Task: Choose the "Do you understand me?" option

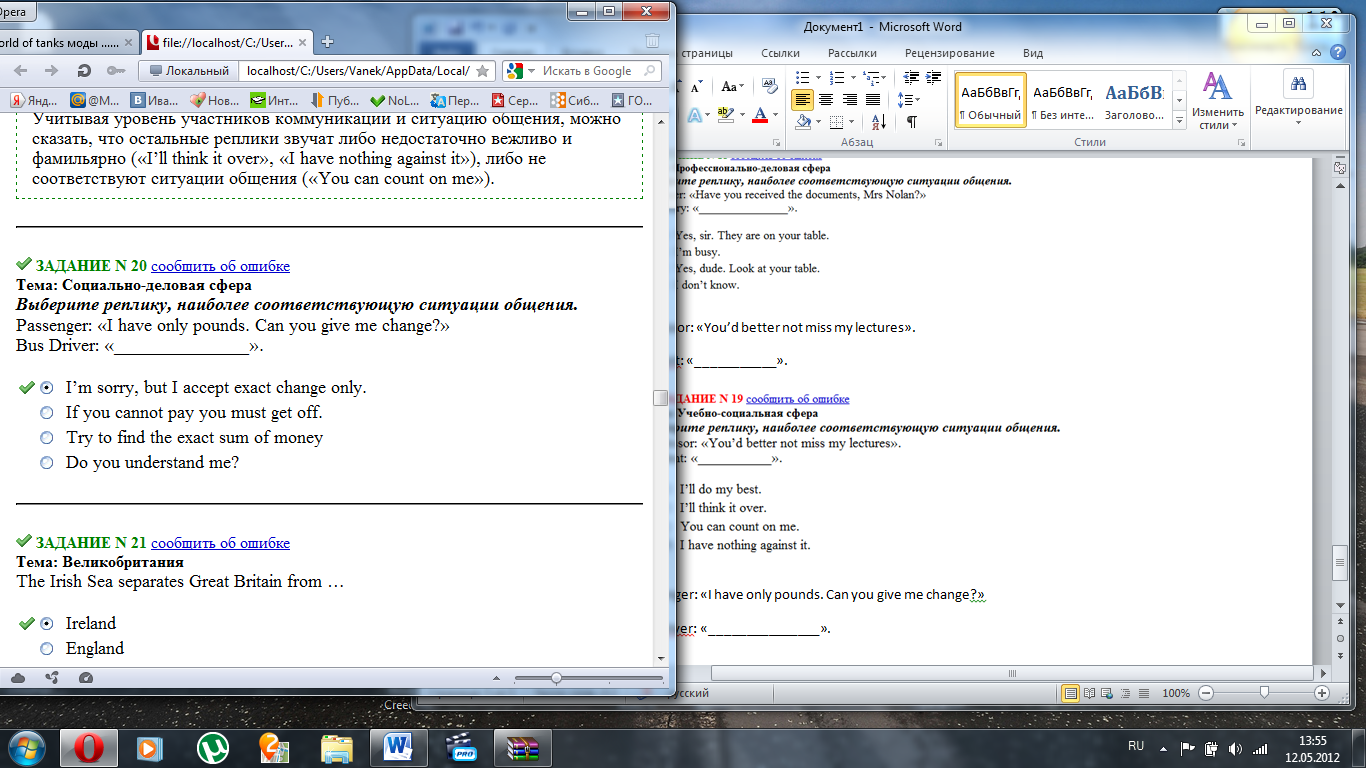Action: [x=46, y=462]
